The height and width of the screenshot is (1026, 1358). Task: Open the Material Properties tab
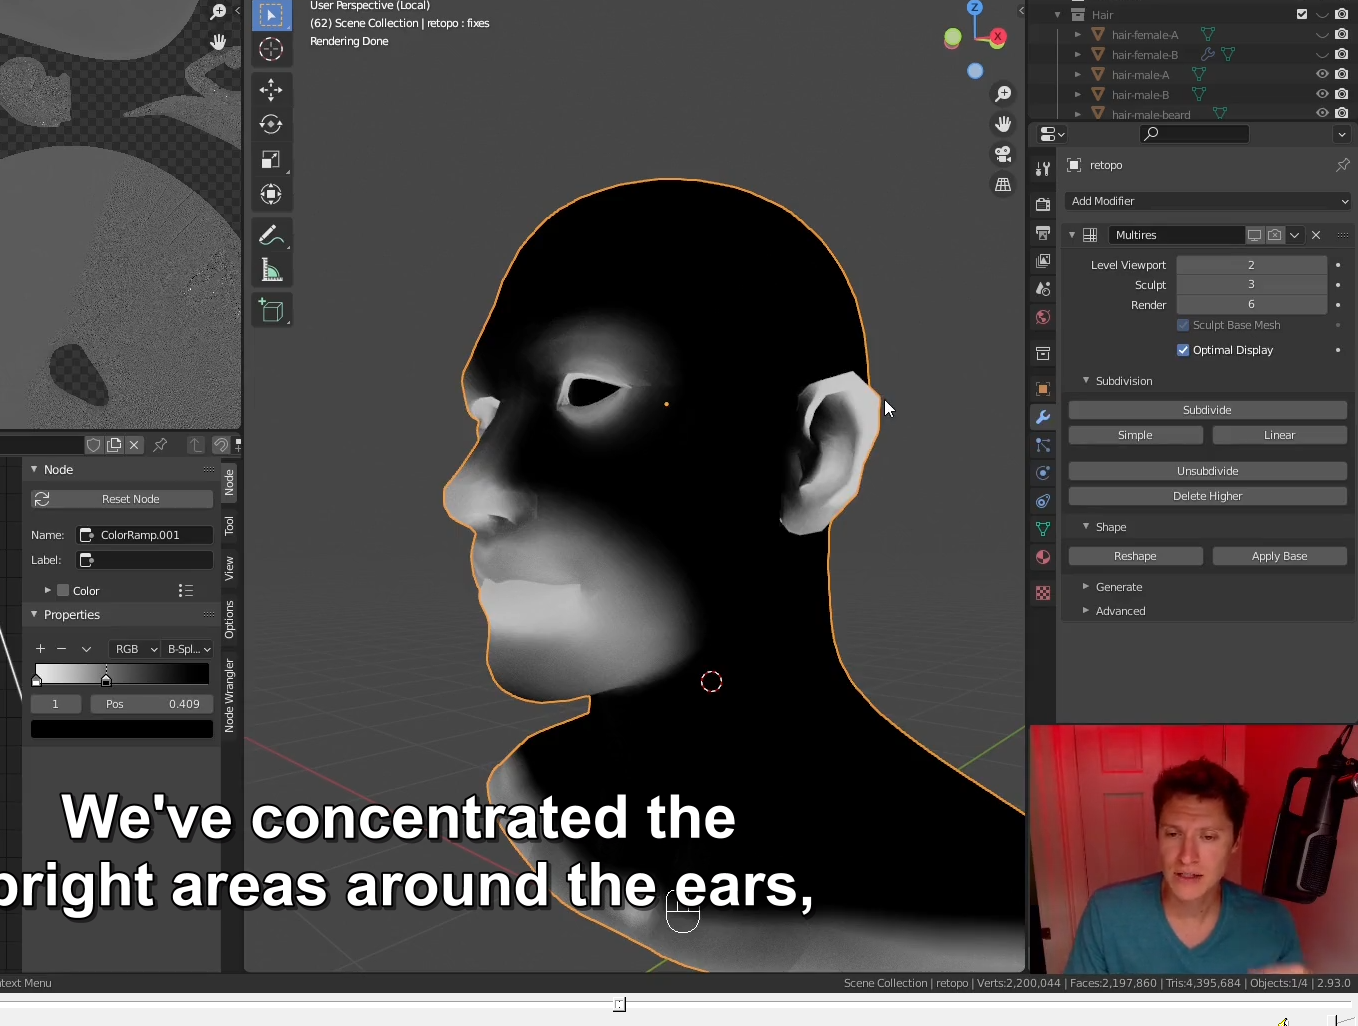click(x=1043, y=557)
